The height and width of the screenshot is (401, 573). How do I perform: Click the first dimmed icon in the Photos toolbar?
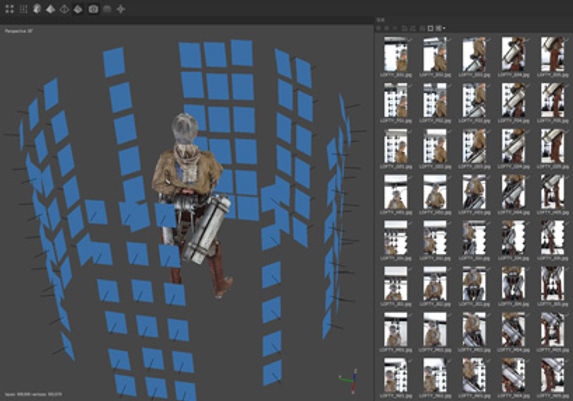pos(378,28)
